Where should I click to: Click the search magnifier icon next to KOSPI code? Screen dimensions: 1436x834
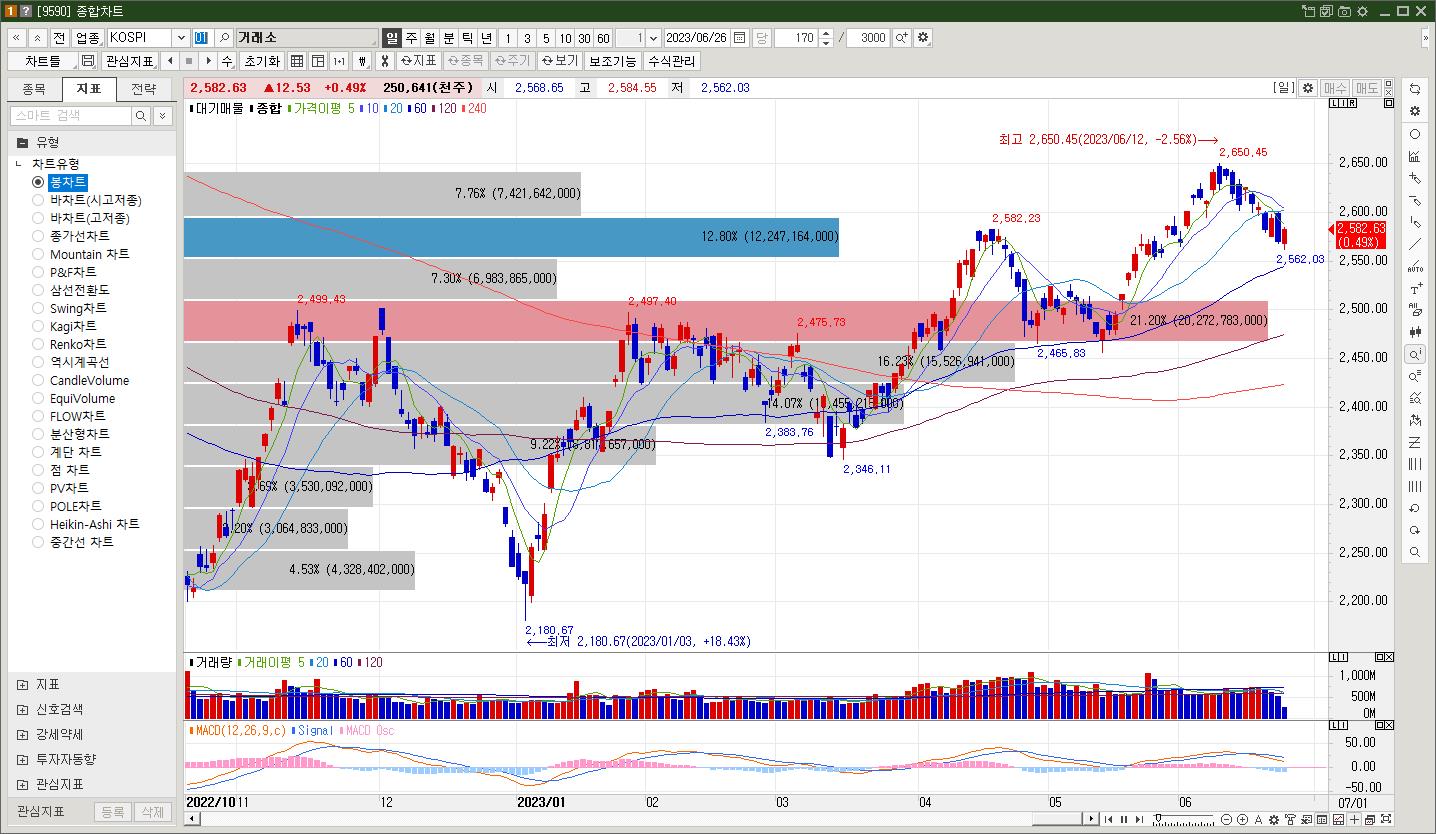click(x=225, y=38)
